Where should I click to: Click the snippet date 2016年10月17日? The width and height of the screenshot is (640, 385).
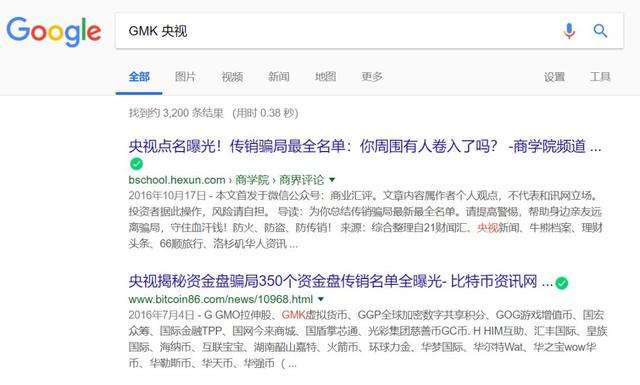[x=167, y=196]
